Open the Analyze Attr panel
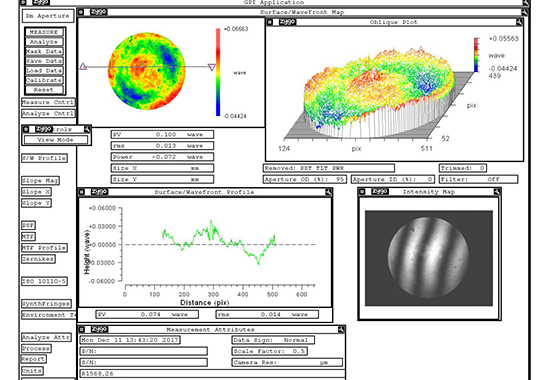The height and width of the screenshot is (380, 550). (x=46, y=338)
